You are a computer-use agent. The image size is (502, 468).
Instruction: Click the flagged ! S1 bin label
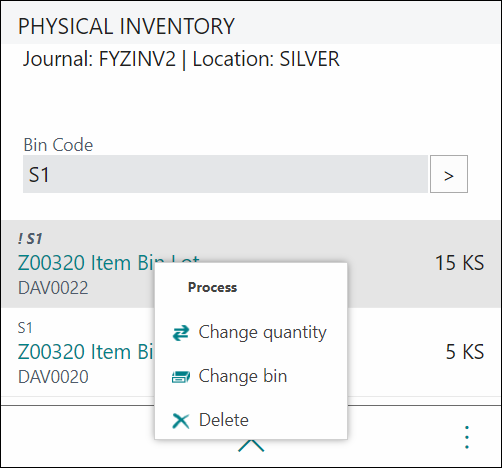pos(30,239)
